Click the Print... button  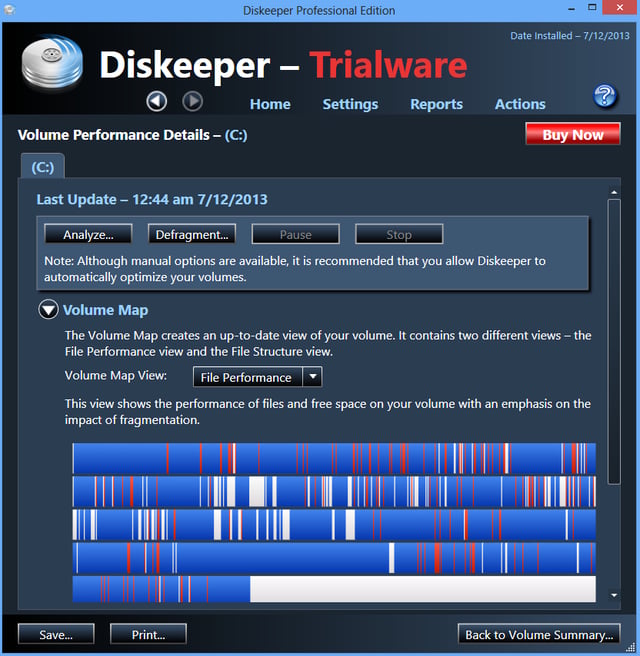(148, 634)
